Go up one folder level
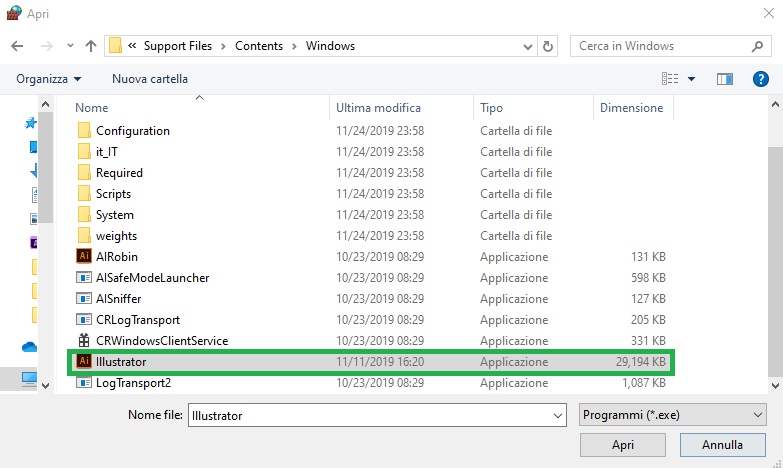Screen dimensions: 783x468 click(x=91, y=46)
